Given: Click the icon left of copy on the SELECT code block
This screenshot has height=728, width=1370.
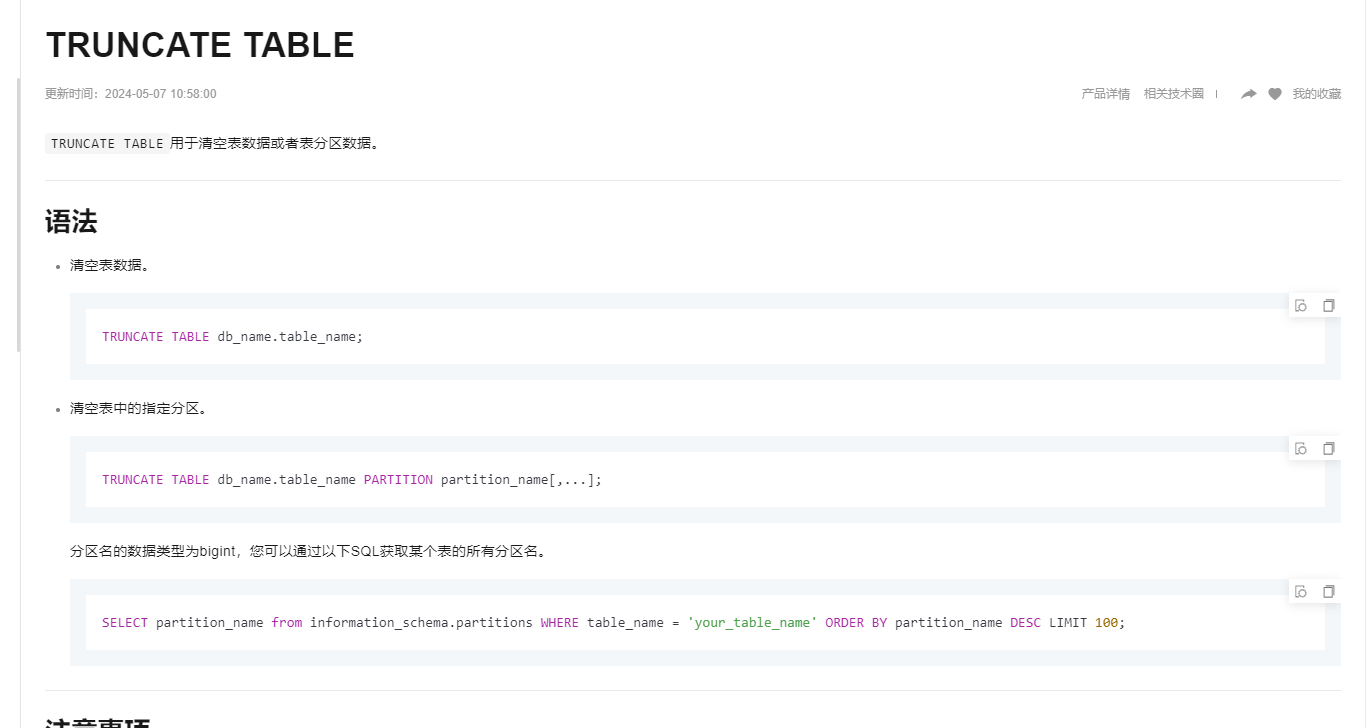Looking at the screenshot, I should [1301, 592].
